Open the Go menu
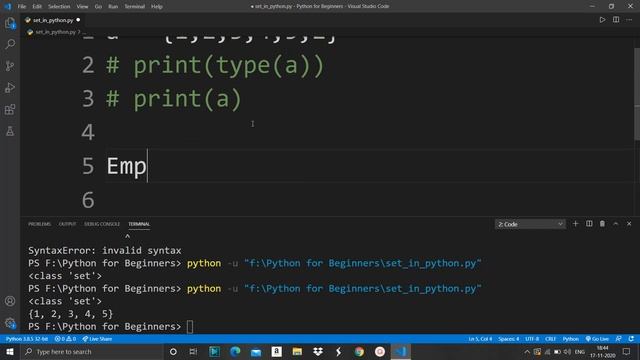 pos(98,7)
